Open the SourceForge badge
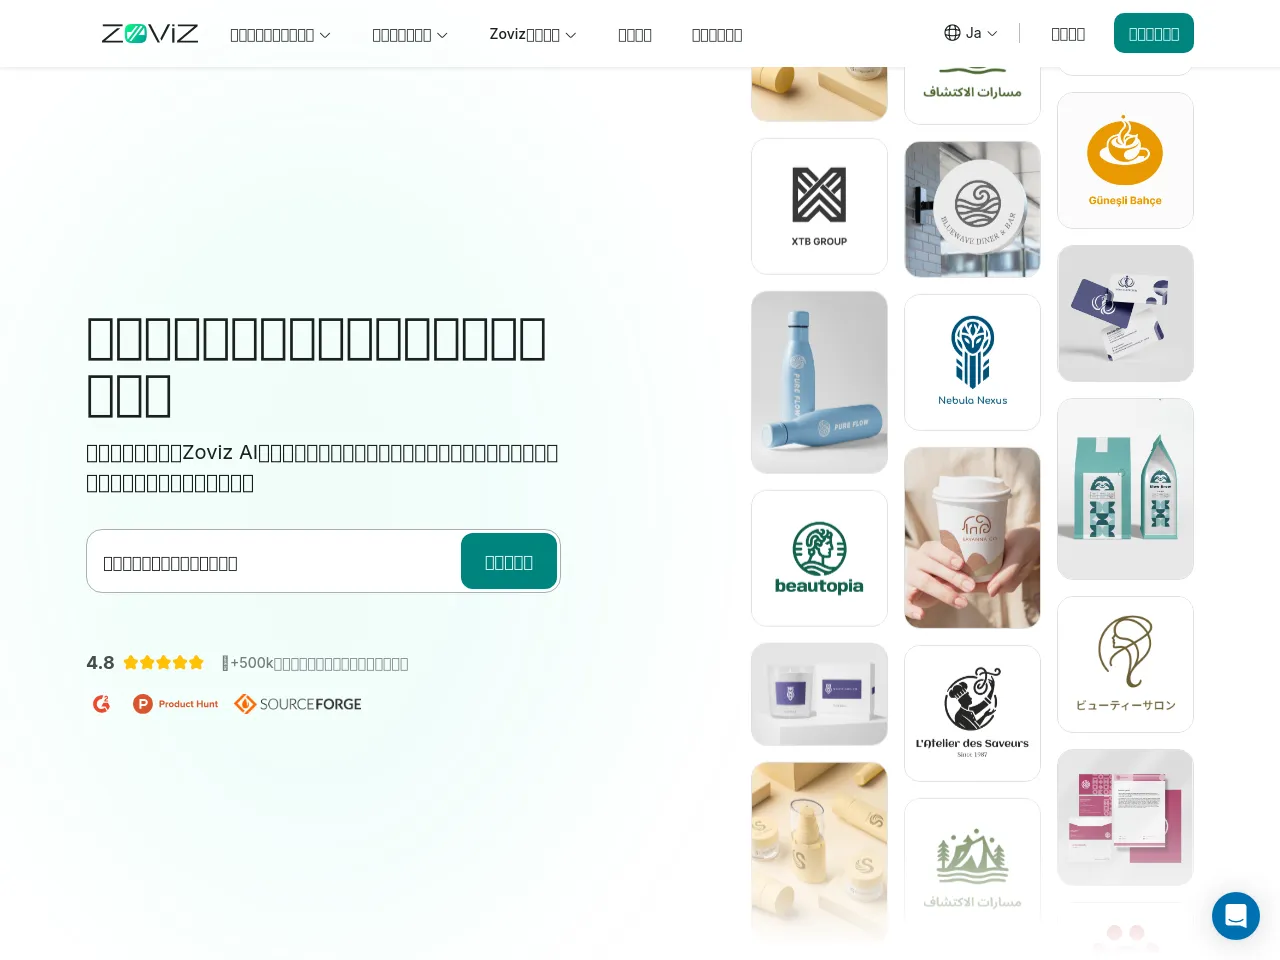 click(298, 704)
